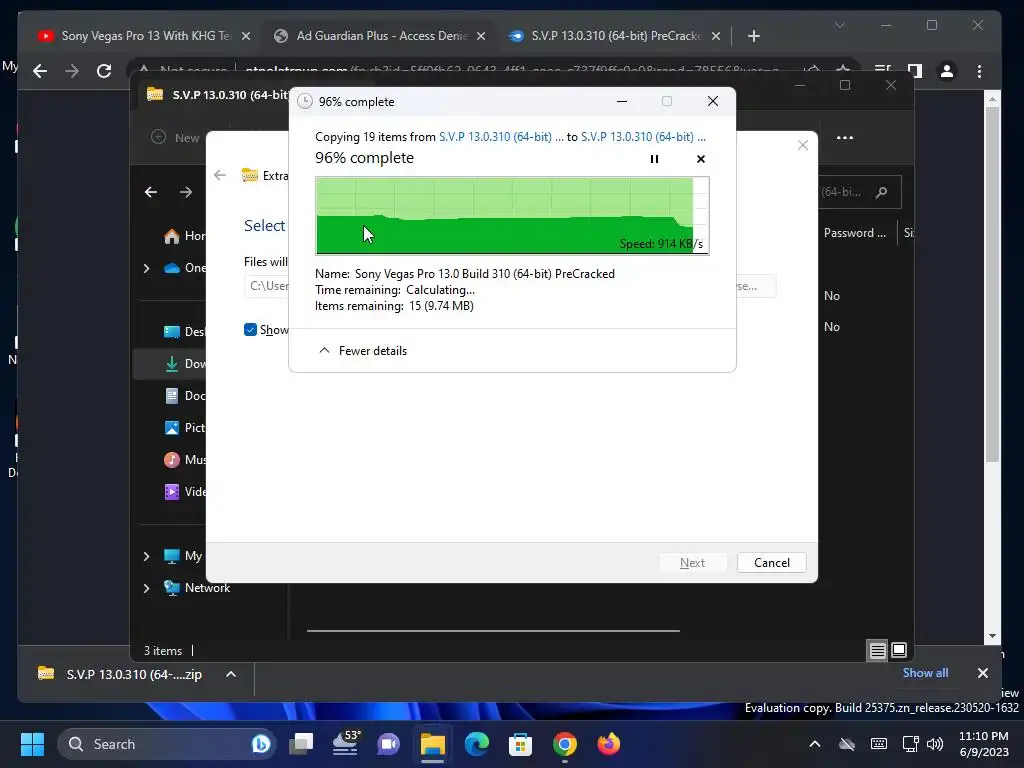Image resolution: width=1024 pixels, height=768 pixels.
Task: Select Home in Explorer sidebar
Action: click(184, 236)
